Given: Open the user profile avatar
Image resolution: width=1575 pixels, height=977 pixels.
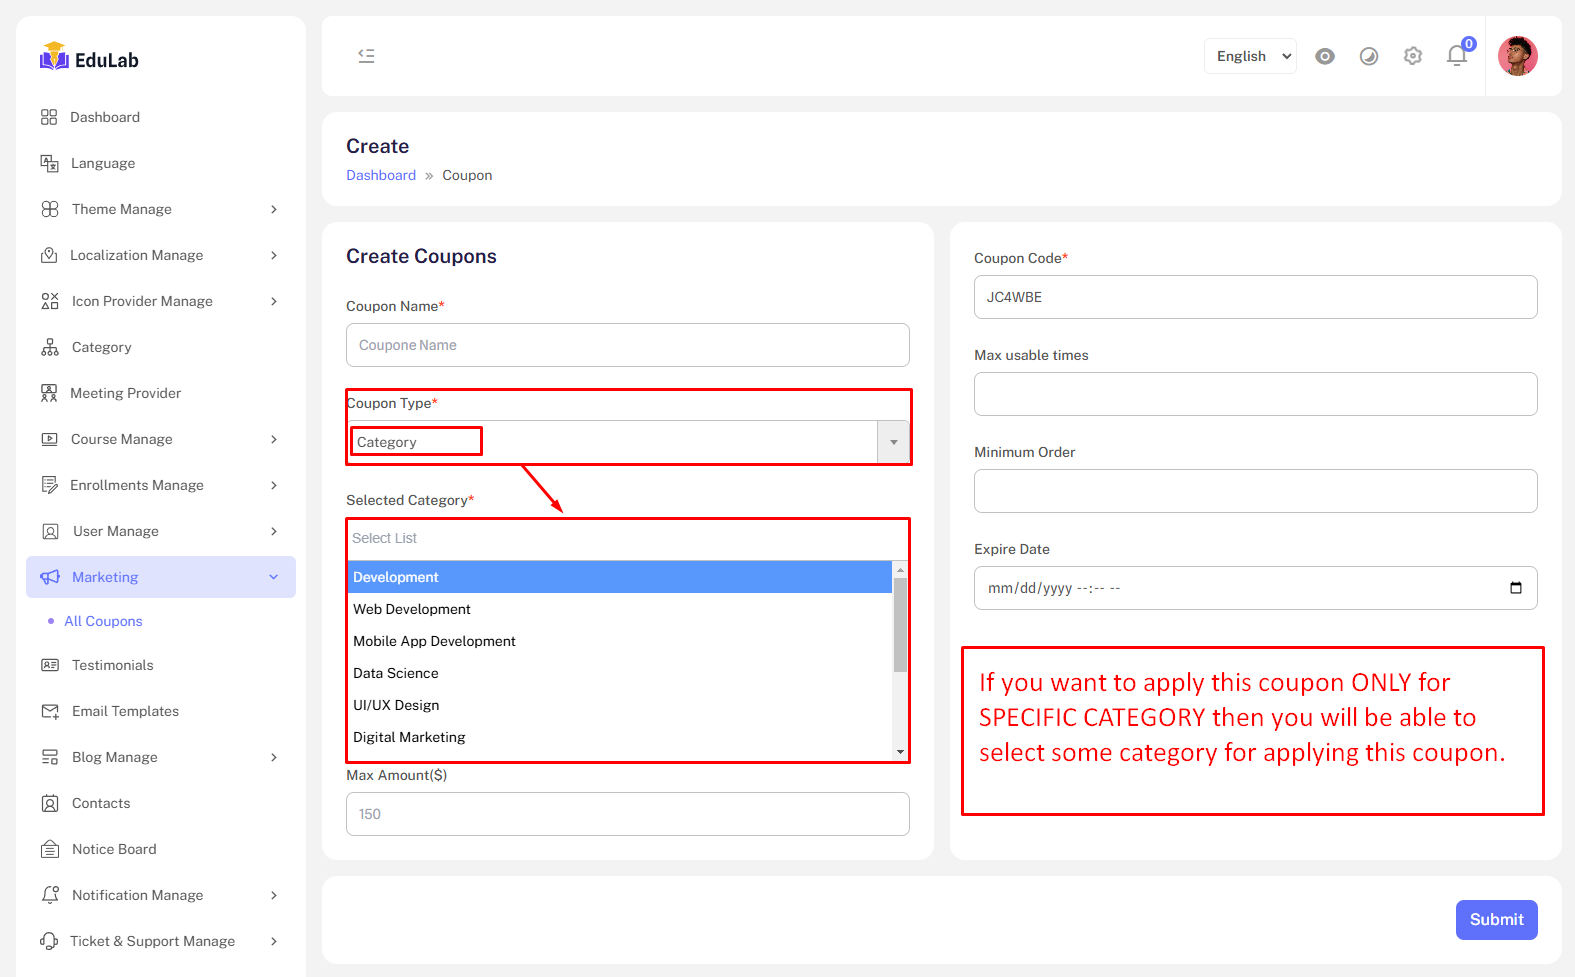Looking at the screenshot, I should pyautogui.click(x=1517, y=56).
